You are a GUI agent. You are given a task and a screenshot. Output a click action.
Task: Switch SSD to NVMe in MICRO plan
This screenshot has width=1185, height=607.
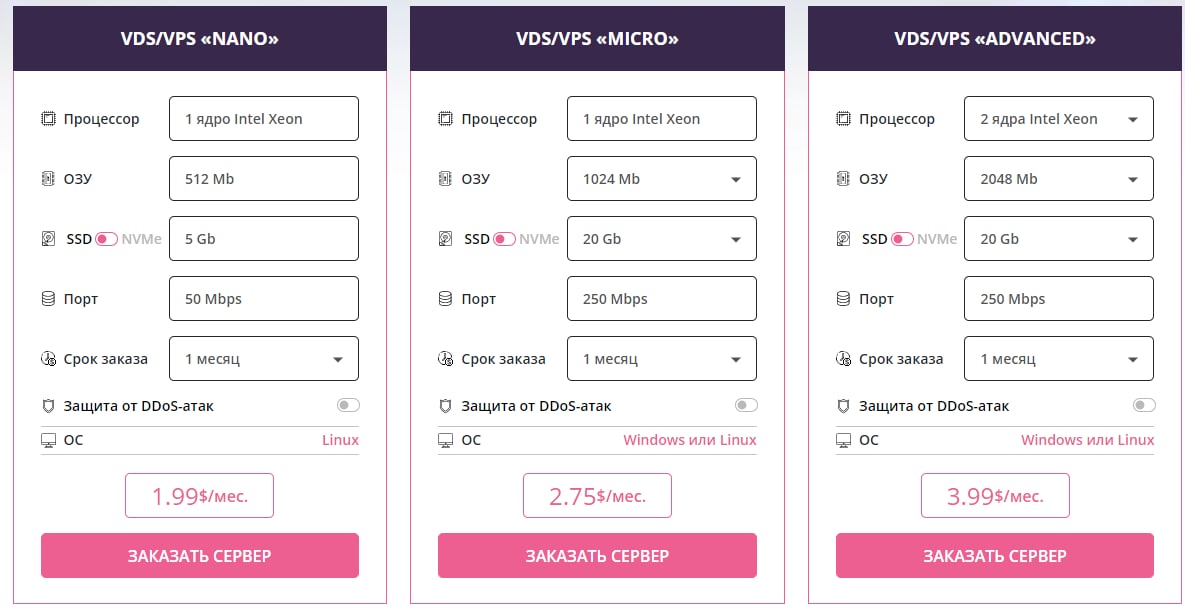pyautogui.click(x=505, y=239)
